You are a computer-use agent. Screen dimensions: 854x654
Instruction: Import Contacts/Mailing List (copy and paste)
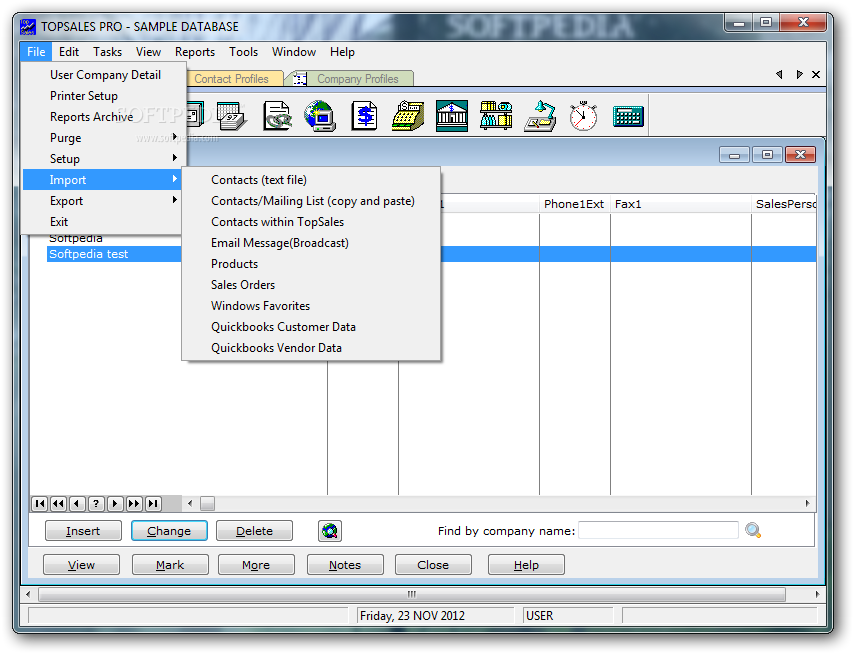point(311,201)
